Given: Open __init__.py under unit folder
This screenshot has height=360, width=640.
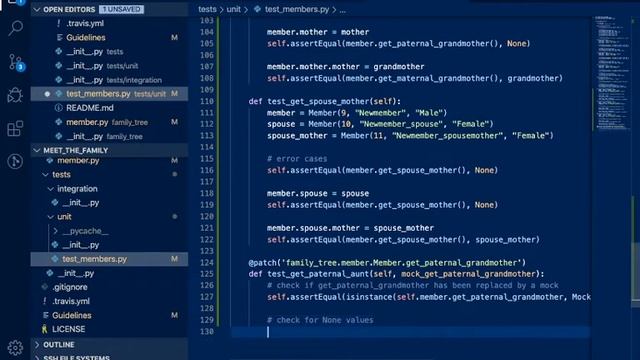Looking at the screenshot, I should (x=109, y=245).
